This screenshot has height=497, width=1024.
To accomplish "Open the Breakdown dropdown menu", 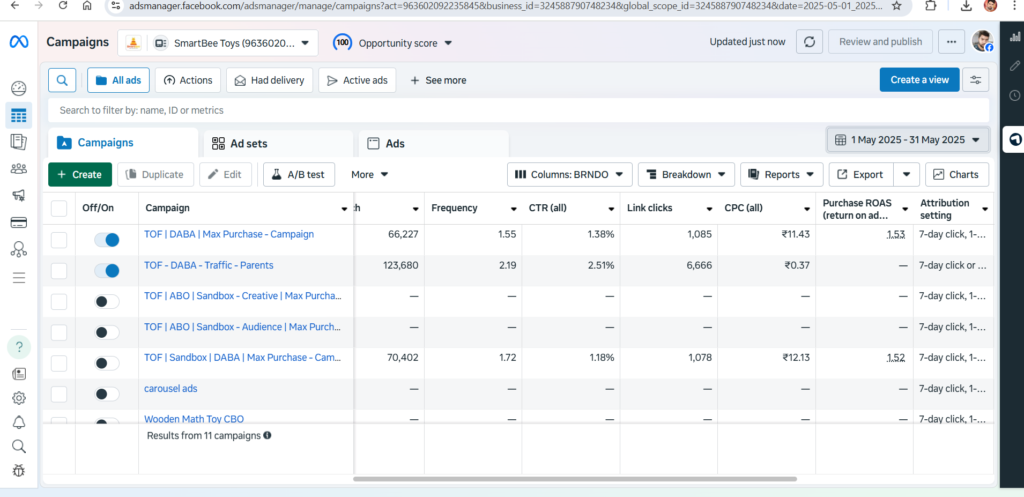I will pyautogui.click(x=686, y=175).
